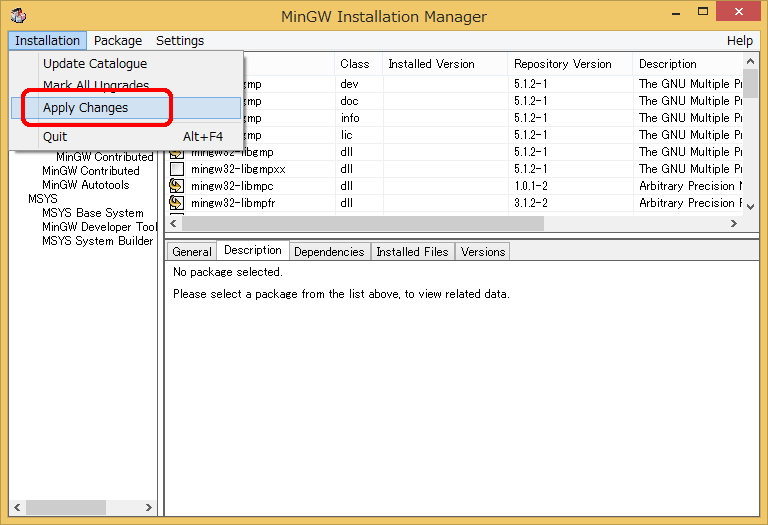768x525 pixels.
Task: Switch to the Description tab
Action: (253, 250)
